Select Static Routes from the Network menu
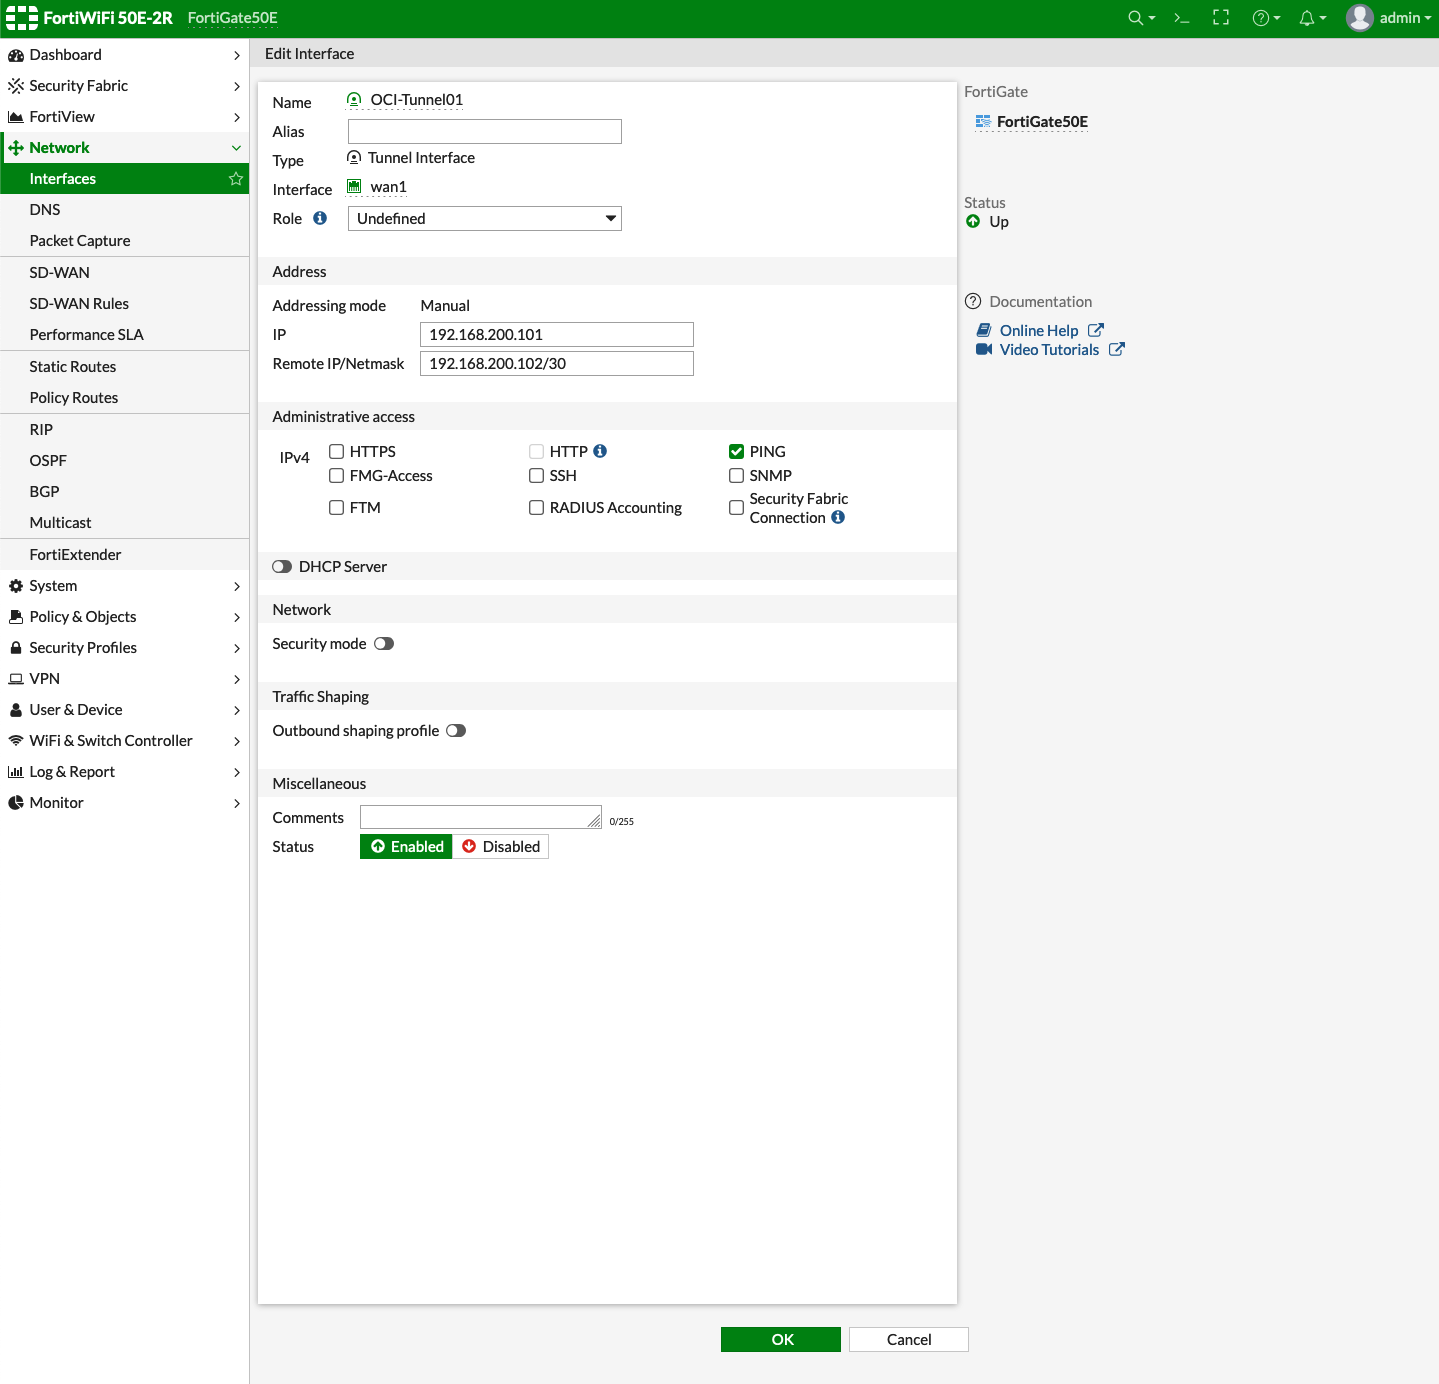The height and width of the screenshot is (1384, 1439). [x=72, y=366]
